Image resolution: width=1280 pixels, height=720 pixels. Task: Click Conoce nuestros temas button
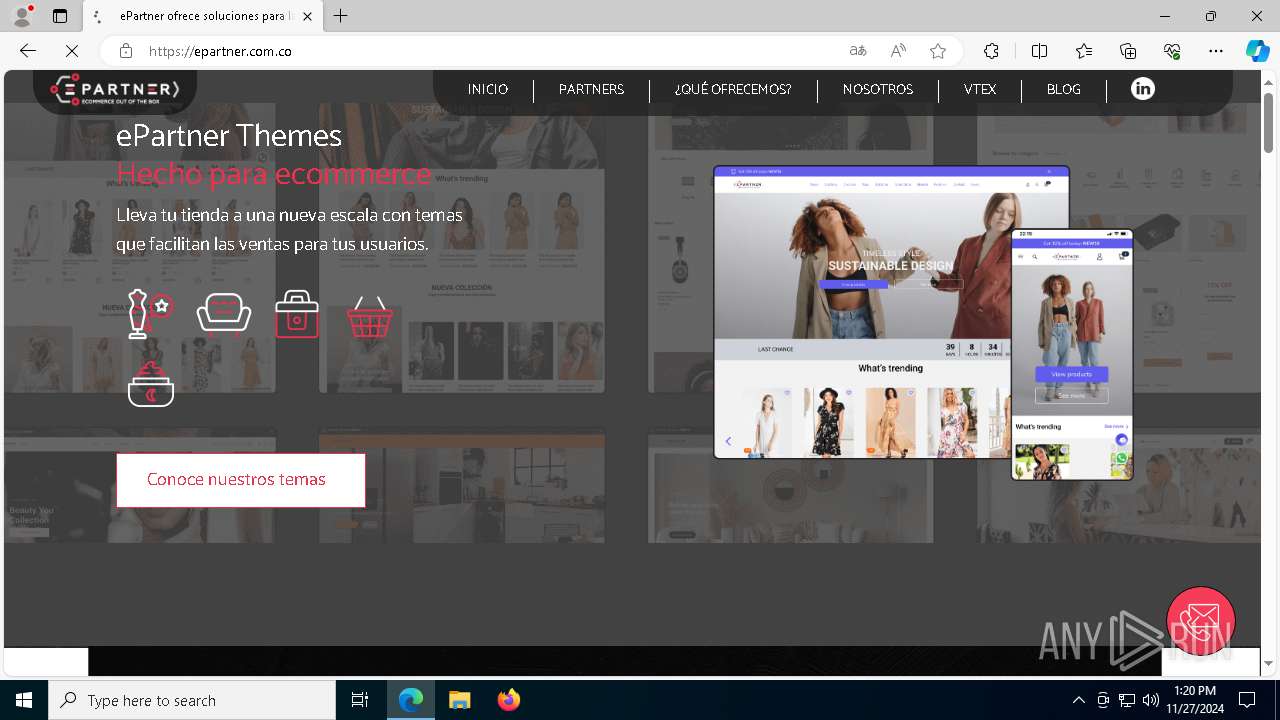(241, 480)
